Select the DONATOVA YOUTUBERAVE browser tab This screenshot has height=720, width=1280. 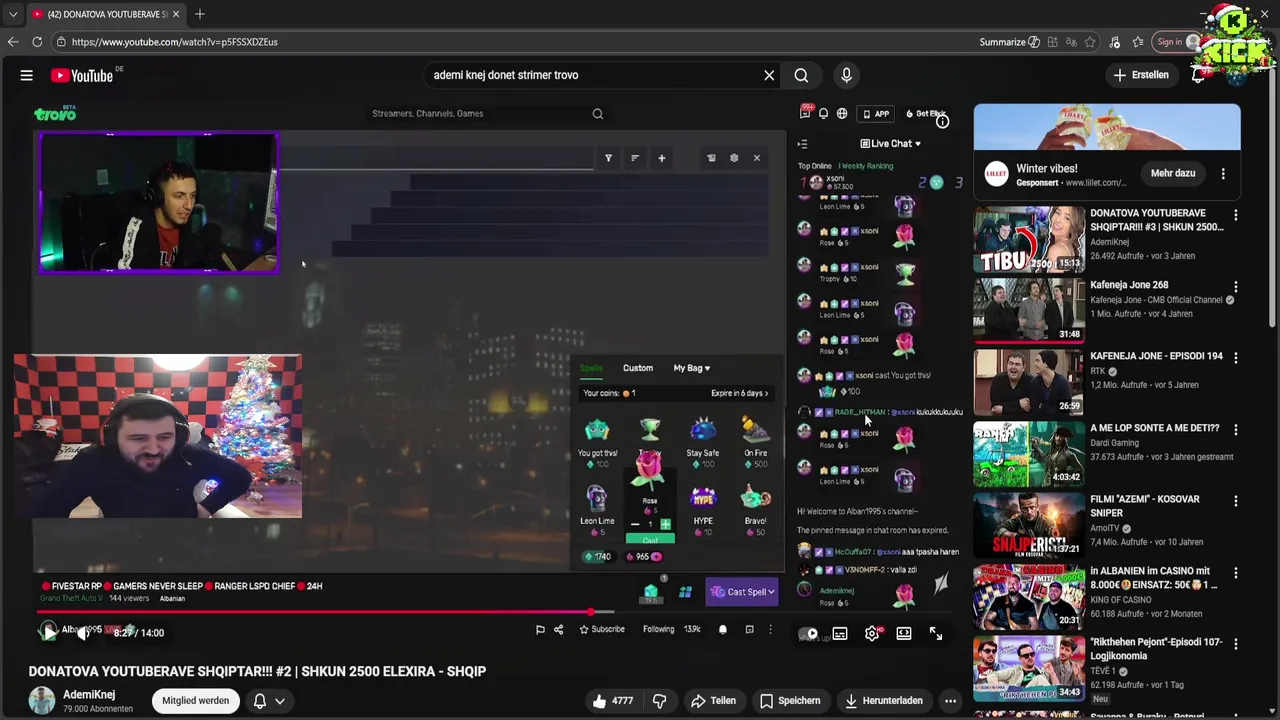tap(105, 14)
